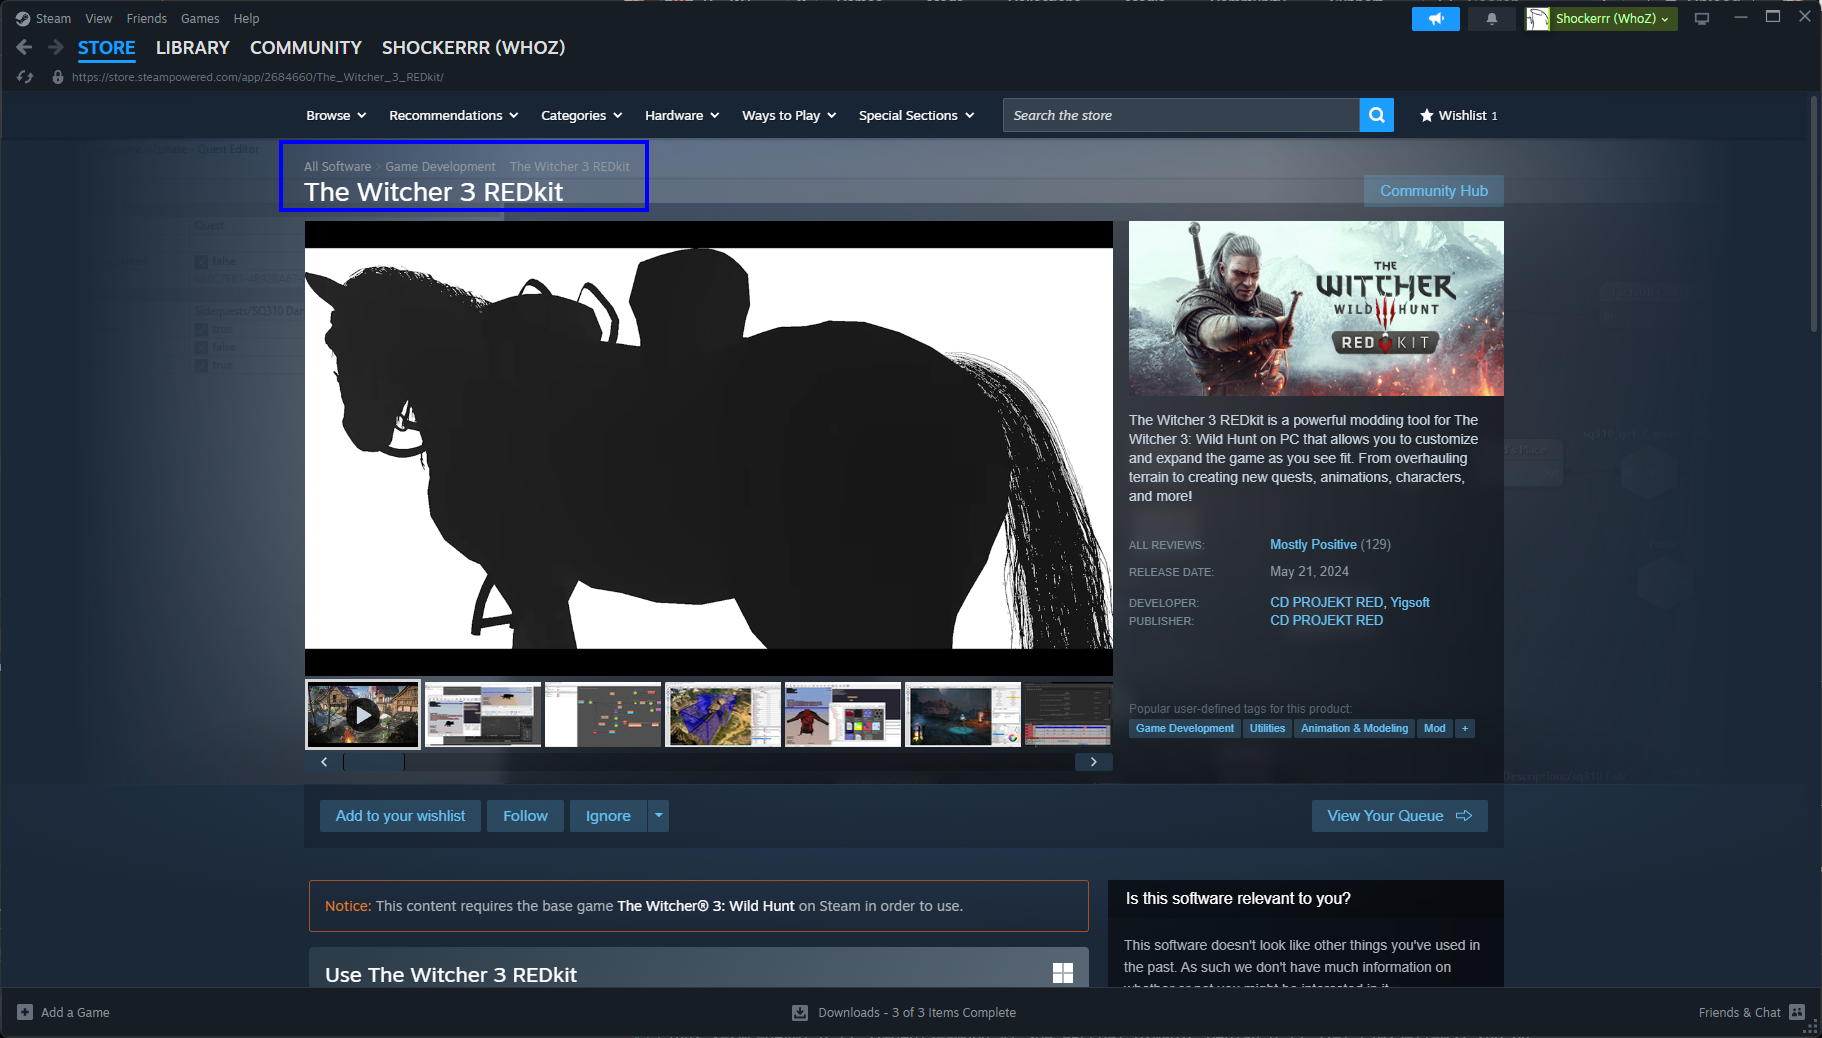Open the announcements megaphone icon
1822x1038 pixels.
pos(1436,19)
